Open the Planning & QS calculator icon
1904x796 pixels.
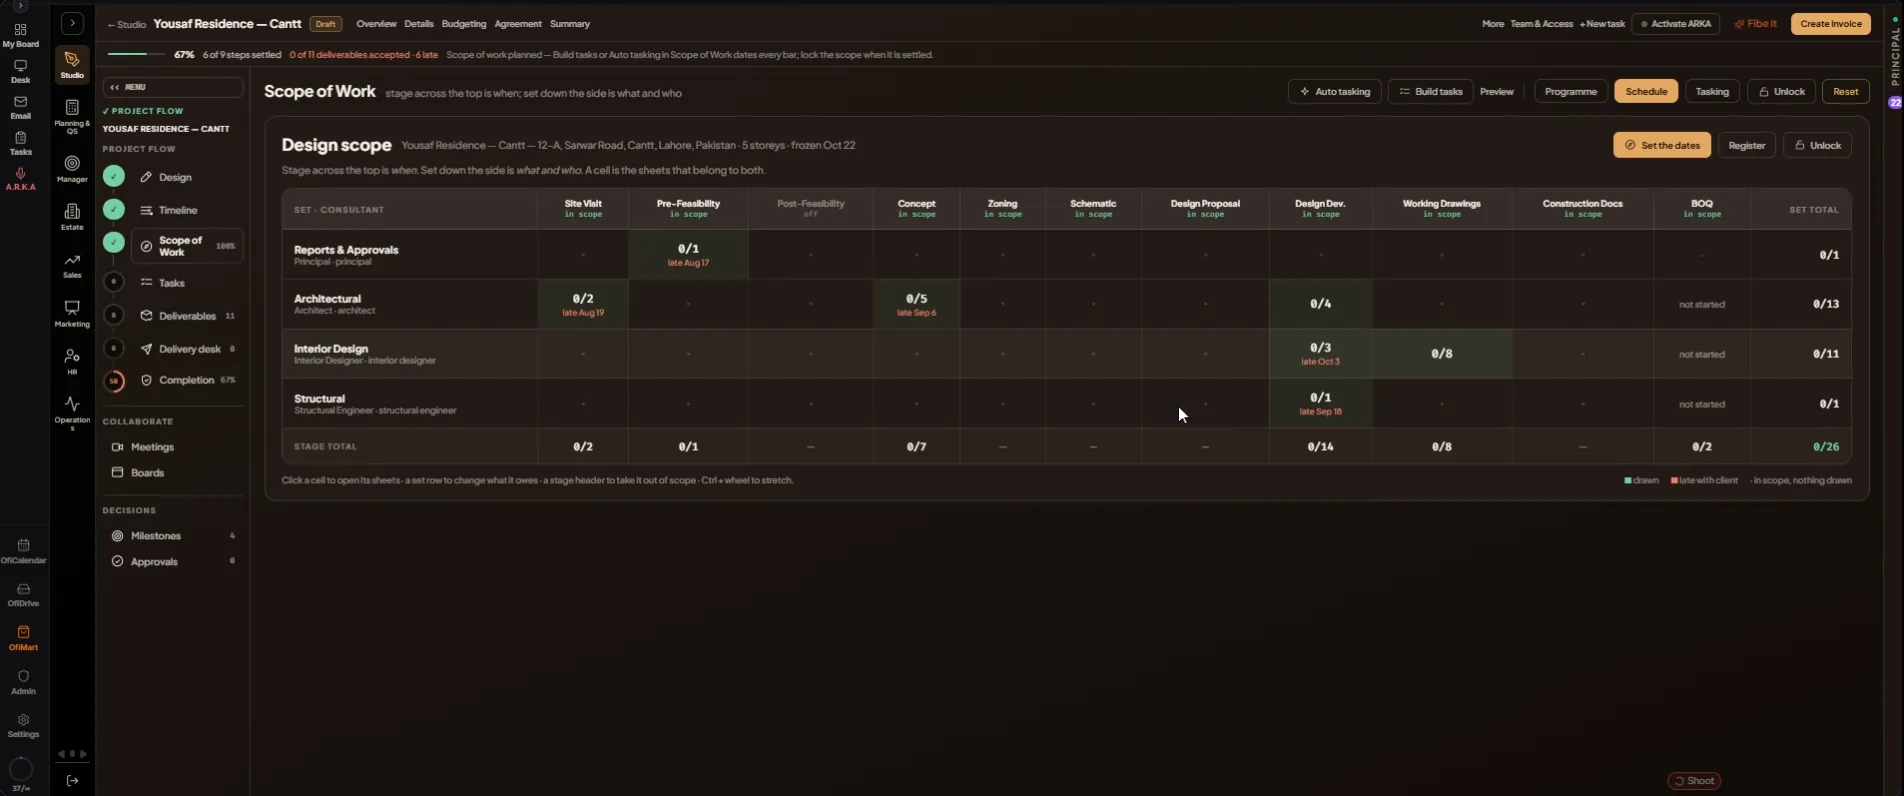pyautogui.click(x=72, y=115)
